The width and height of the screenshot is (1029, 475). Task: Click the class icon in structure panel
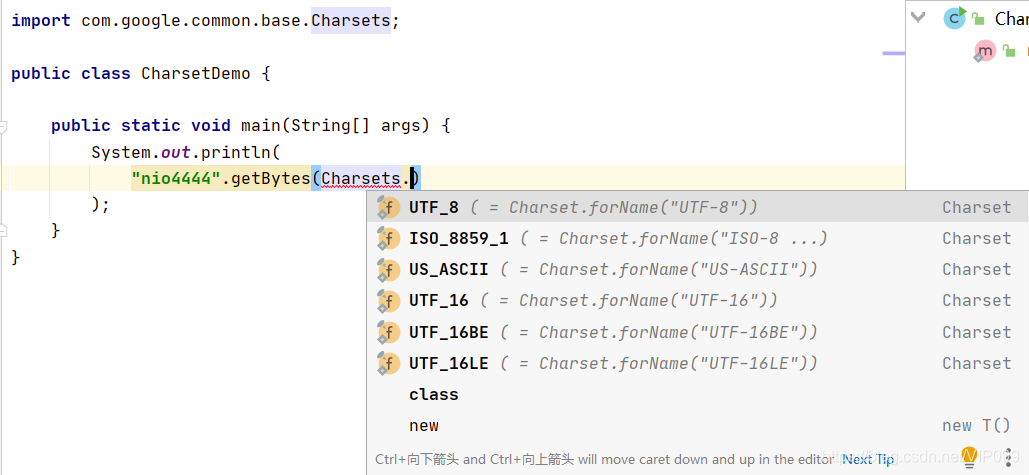pos(955,18)
